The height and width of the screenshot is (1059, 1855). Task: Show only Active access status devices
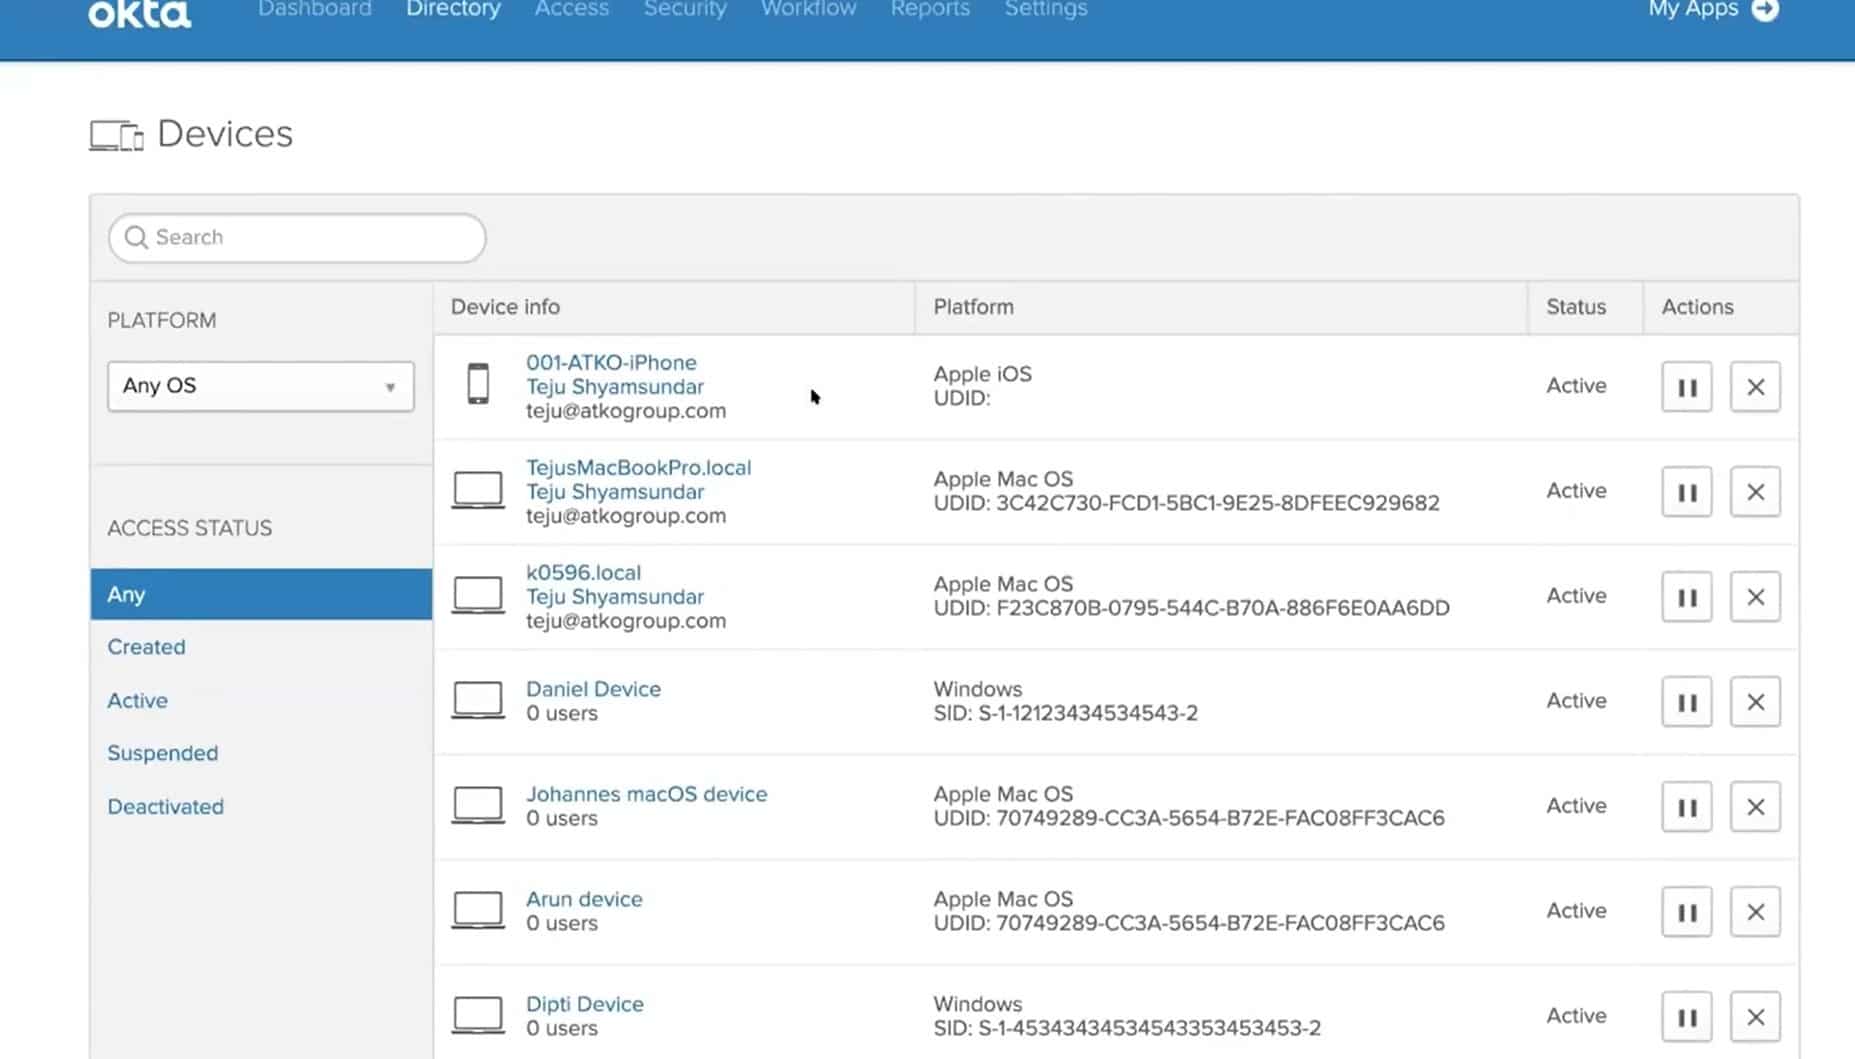(x=137, y=700)
